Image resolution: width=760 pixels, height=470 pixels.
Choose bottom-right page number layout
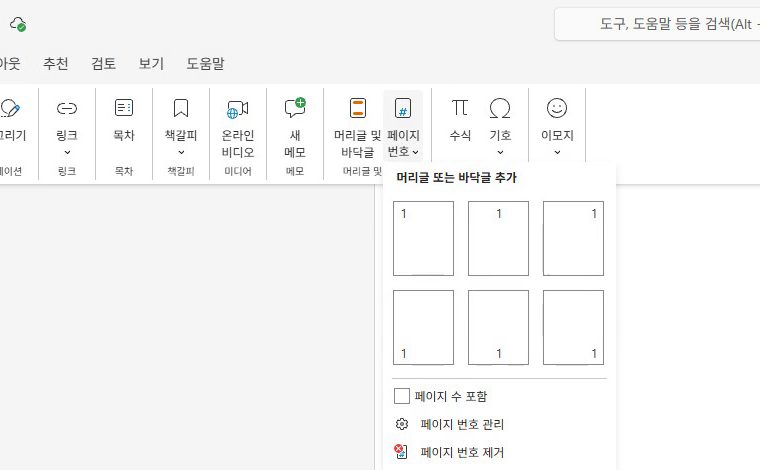point(573,328)
